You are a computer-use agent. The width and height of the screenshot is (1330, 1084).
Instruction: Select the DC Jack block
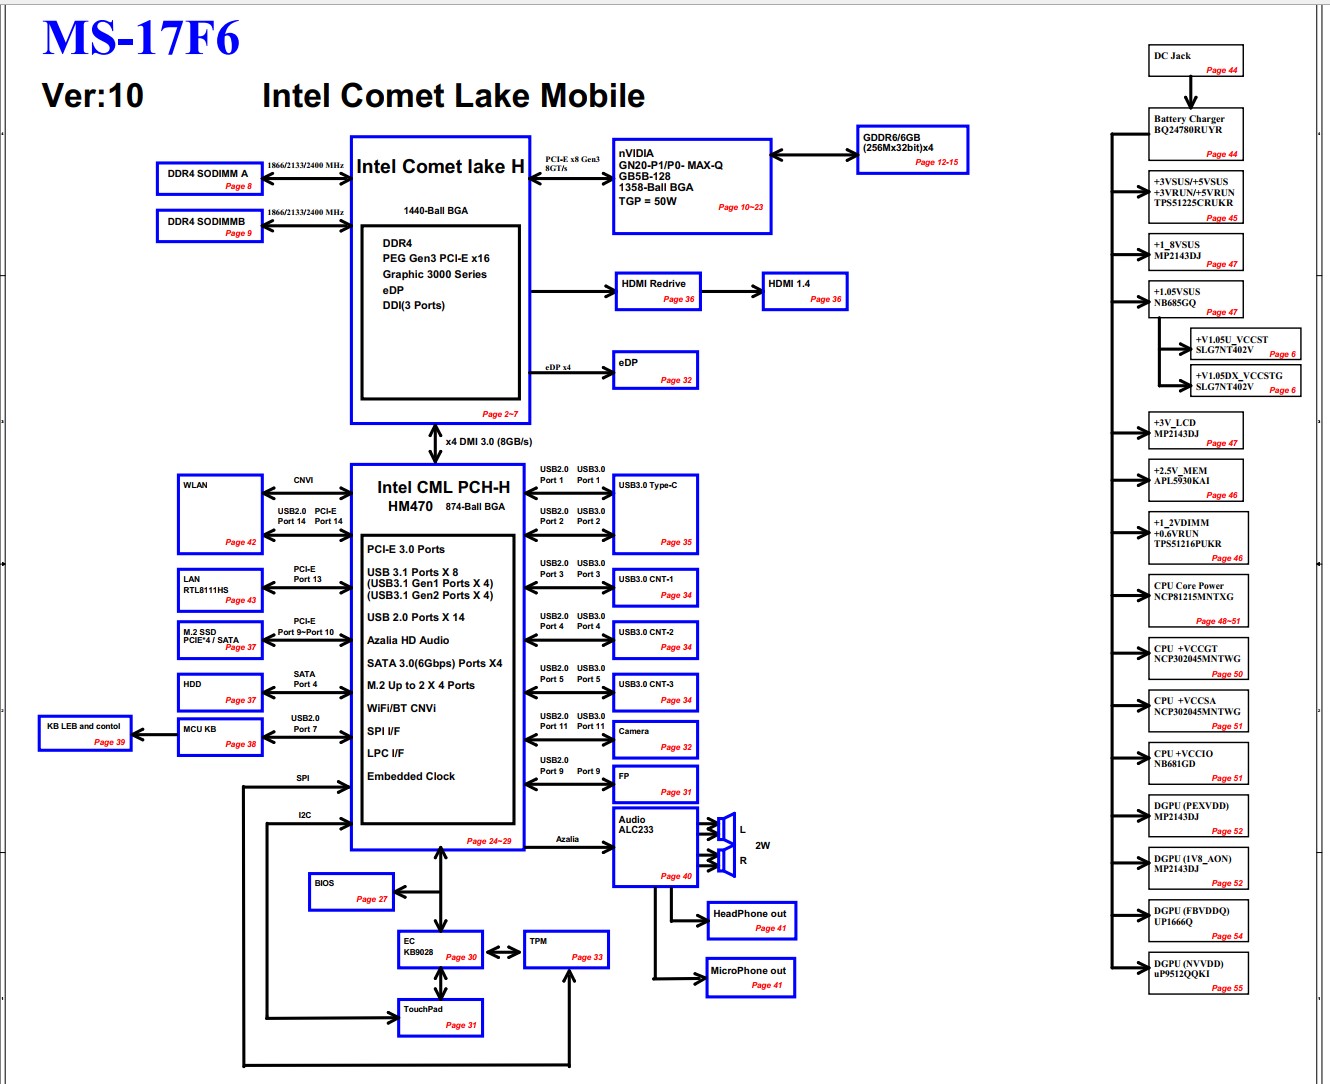click(x=1196, y=61)
